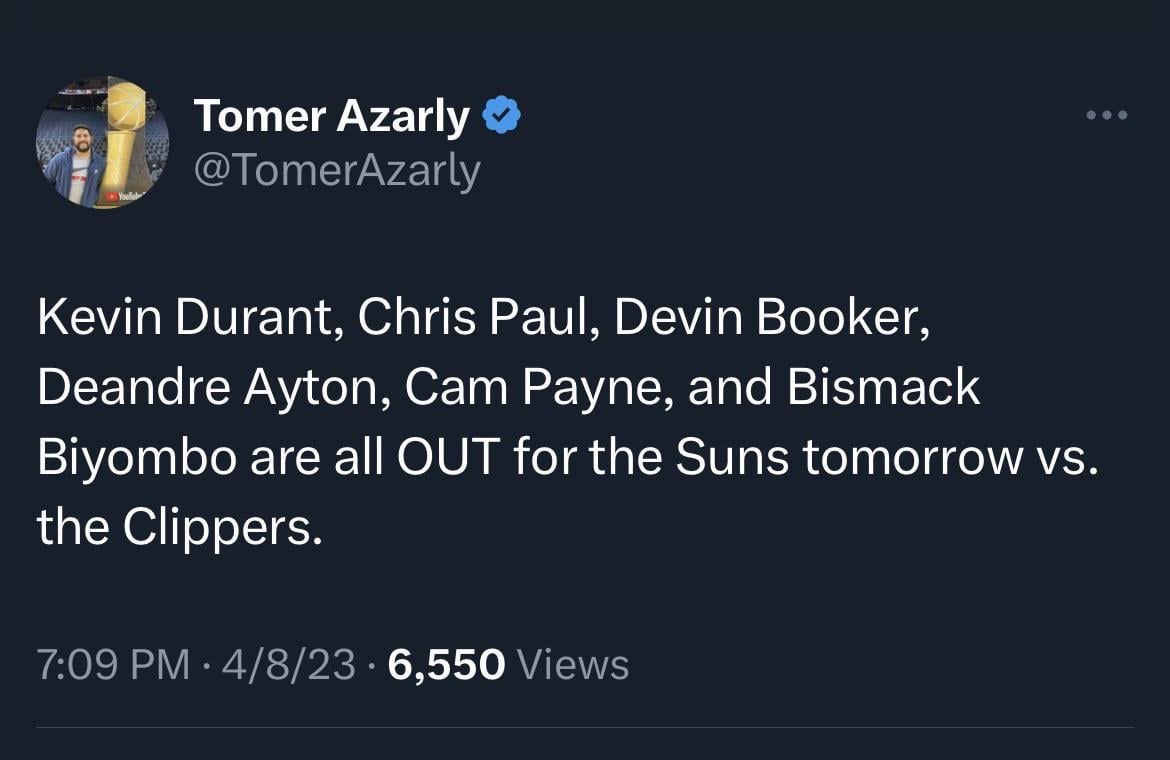The height and width of the screenshot is (760, 1170).
Task: Click the YouTube logo in the avatar
Action: pos(125,196)
